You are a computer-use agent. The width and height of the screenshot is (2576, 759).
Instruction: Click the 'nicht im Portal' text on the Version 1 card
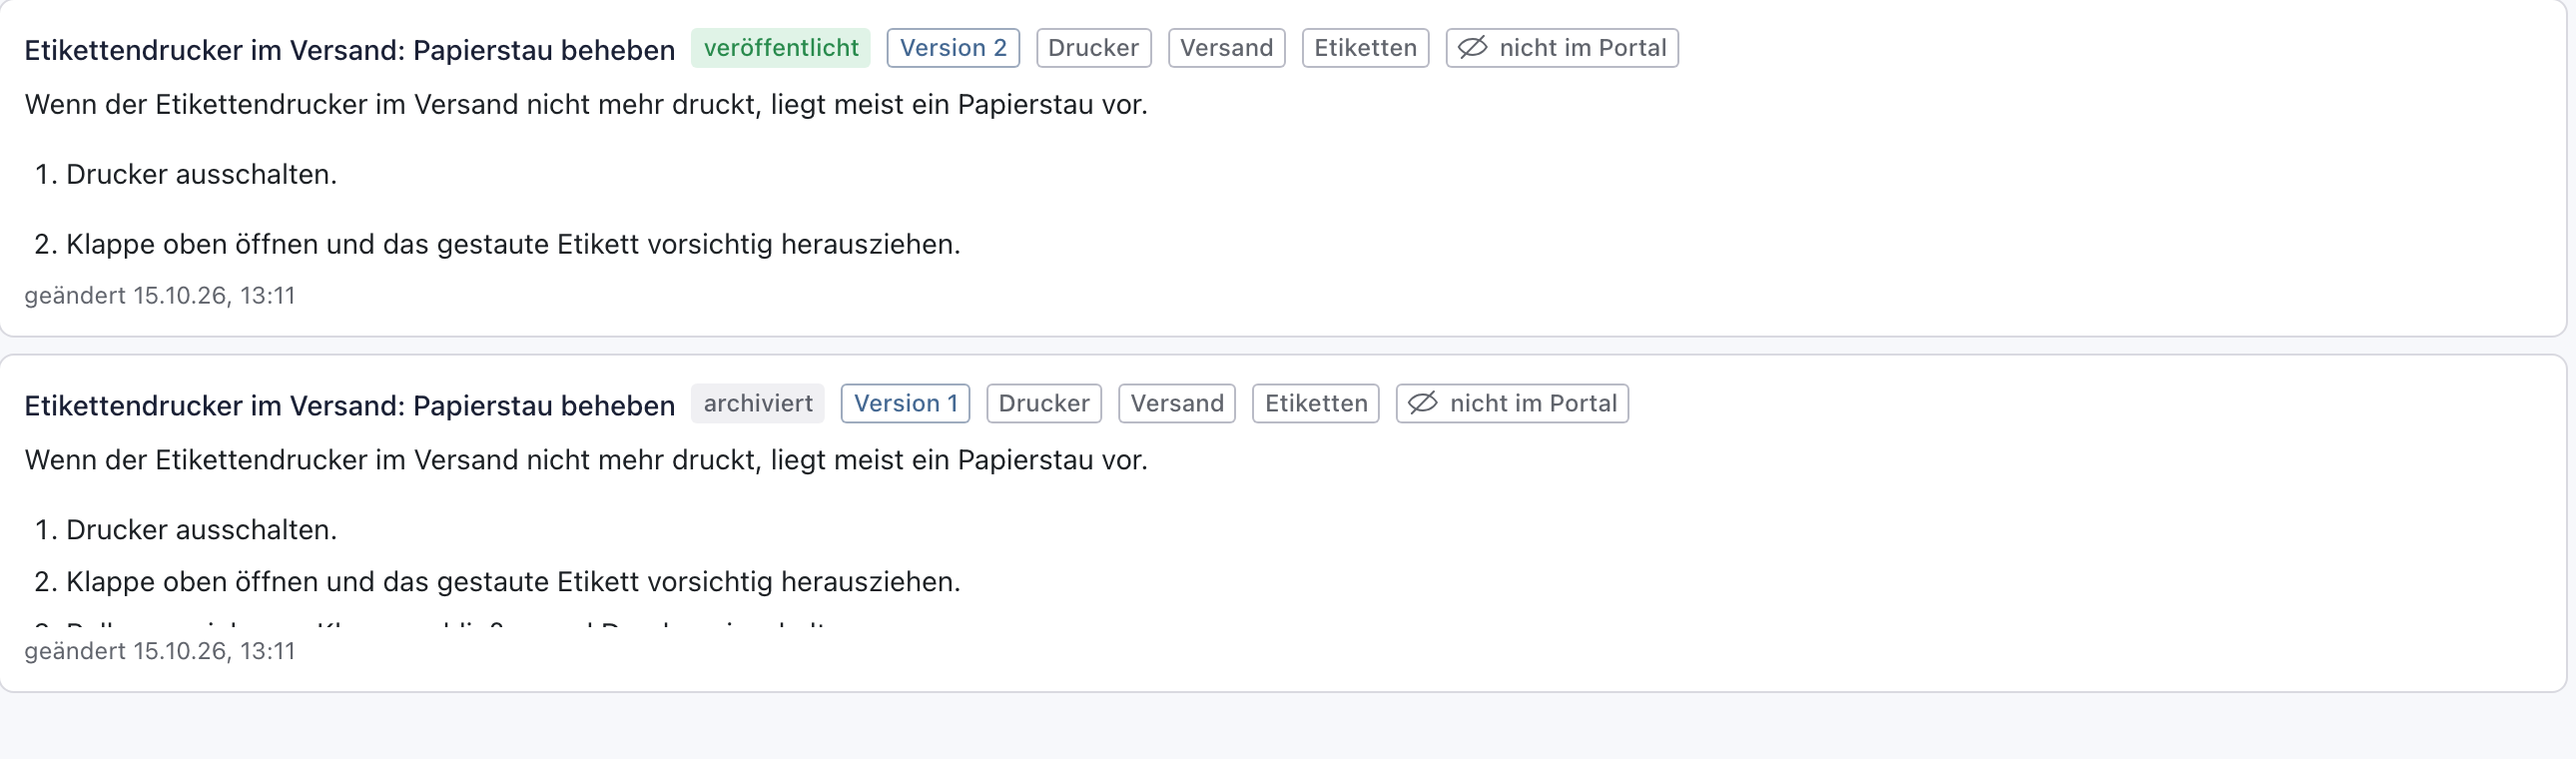(x=1532, y=403)
